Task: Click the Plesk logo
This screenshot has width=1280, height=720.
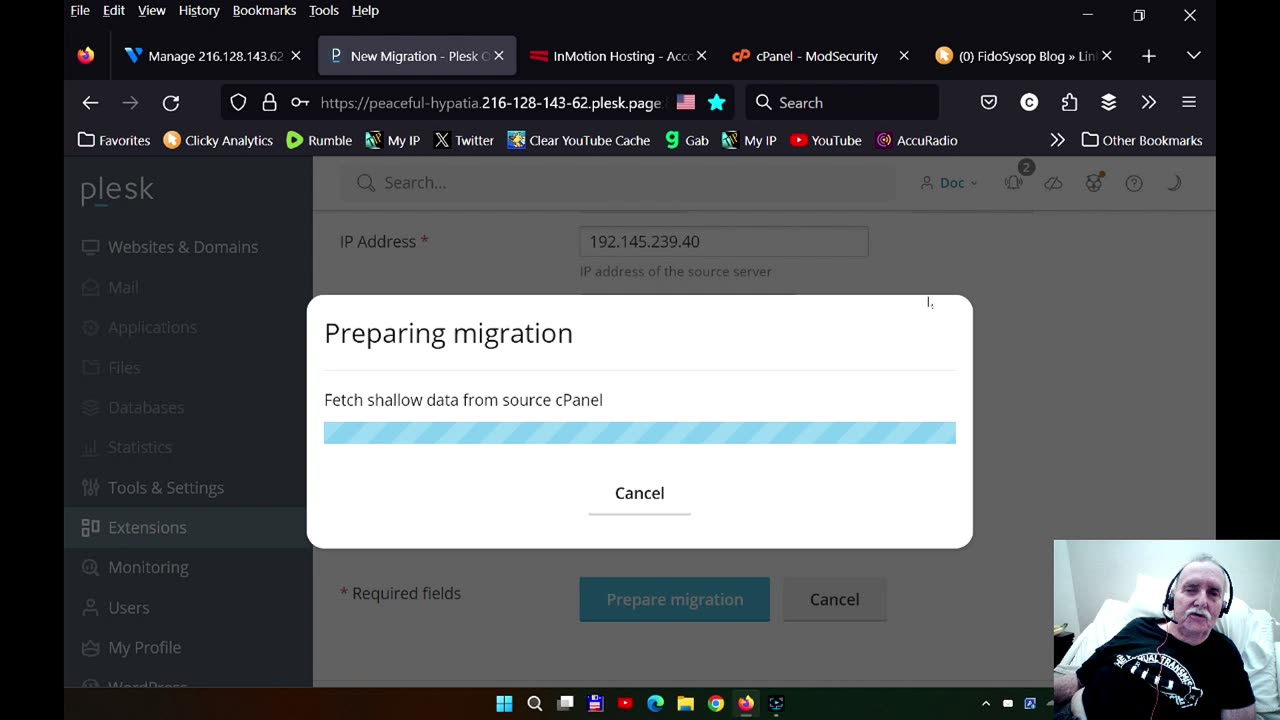Action: pos(117,189)
